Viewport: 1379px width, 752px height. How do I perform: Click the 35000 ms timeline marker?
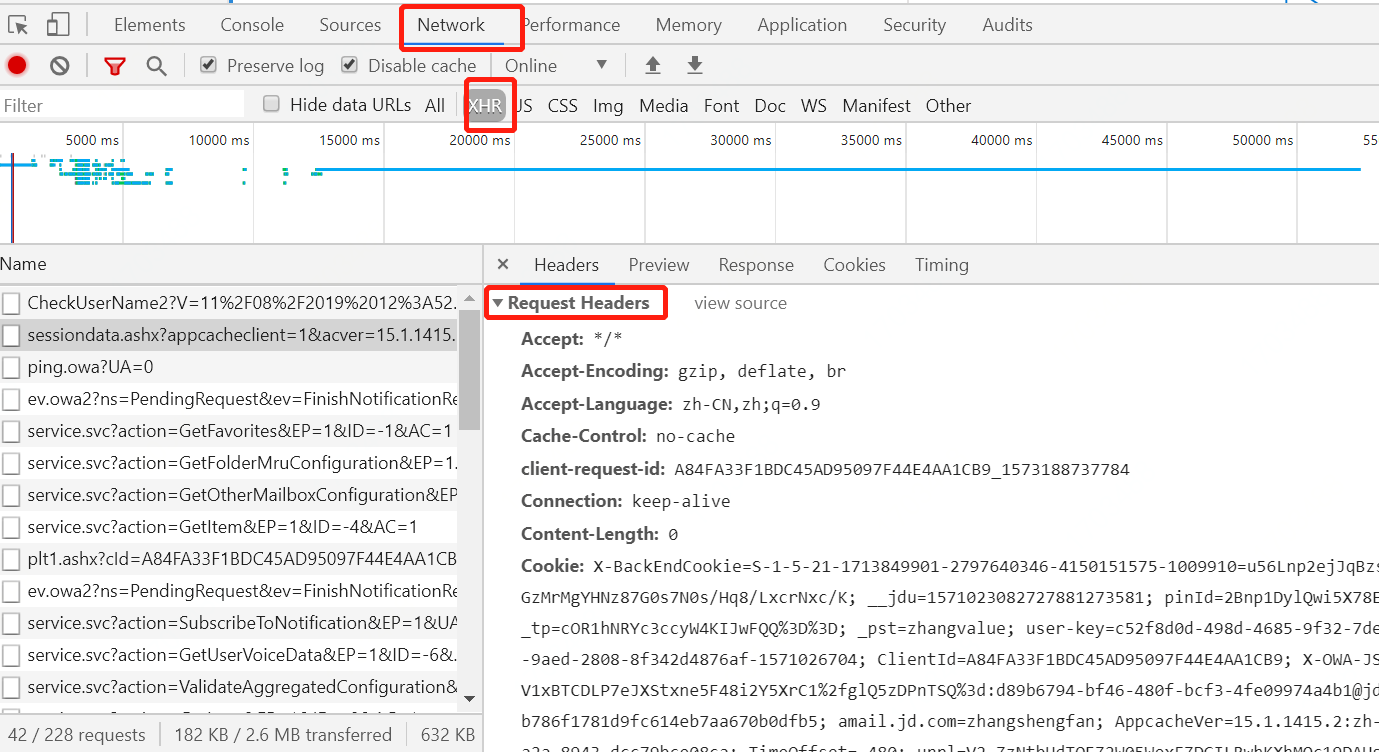pyautogui.click(x=873, y=141)
